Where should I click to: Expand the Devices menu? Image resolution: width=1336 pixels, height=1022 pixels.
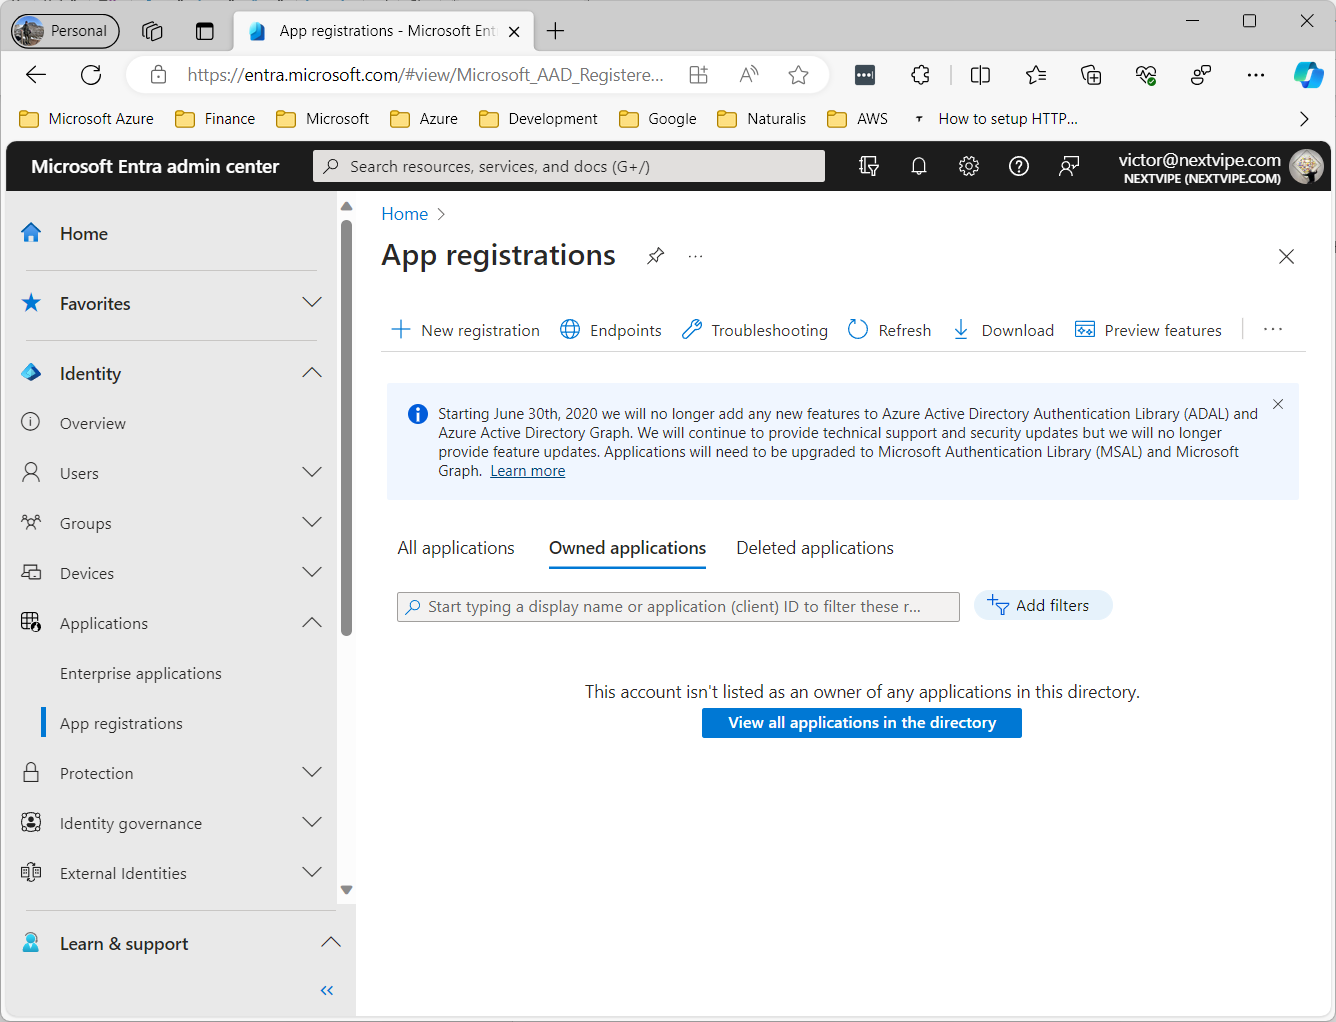point(312,573)
